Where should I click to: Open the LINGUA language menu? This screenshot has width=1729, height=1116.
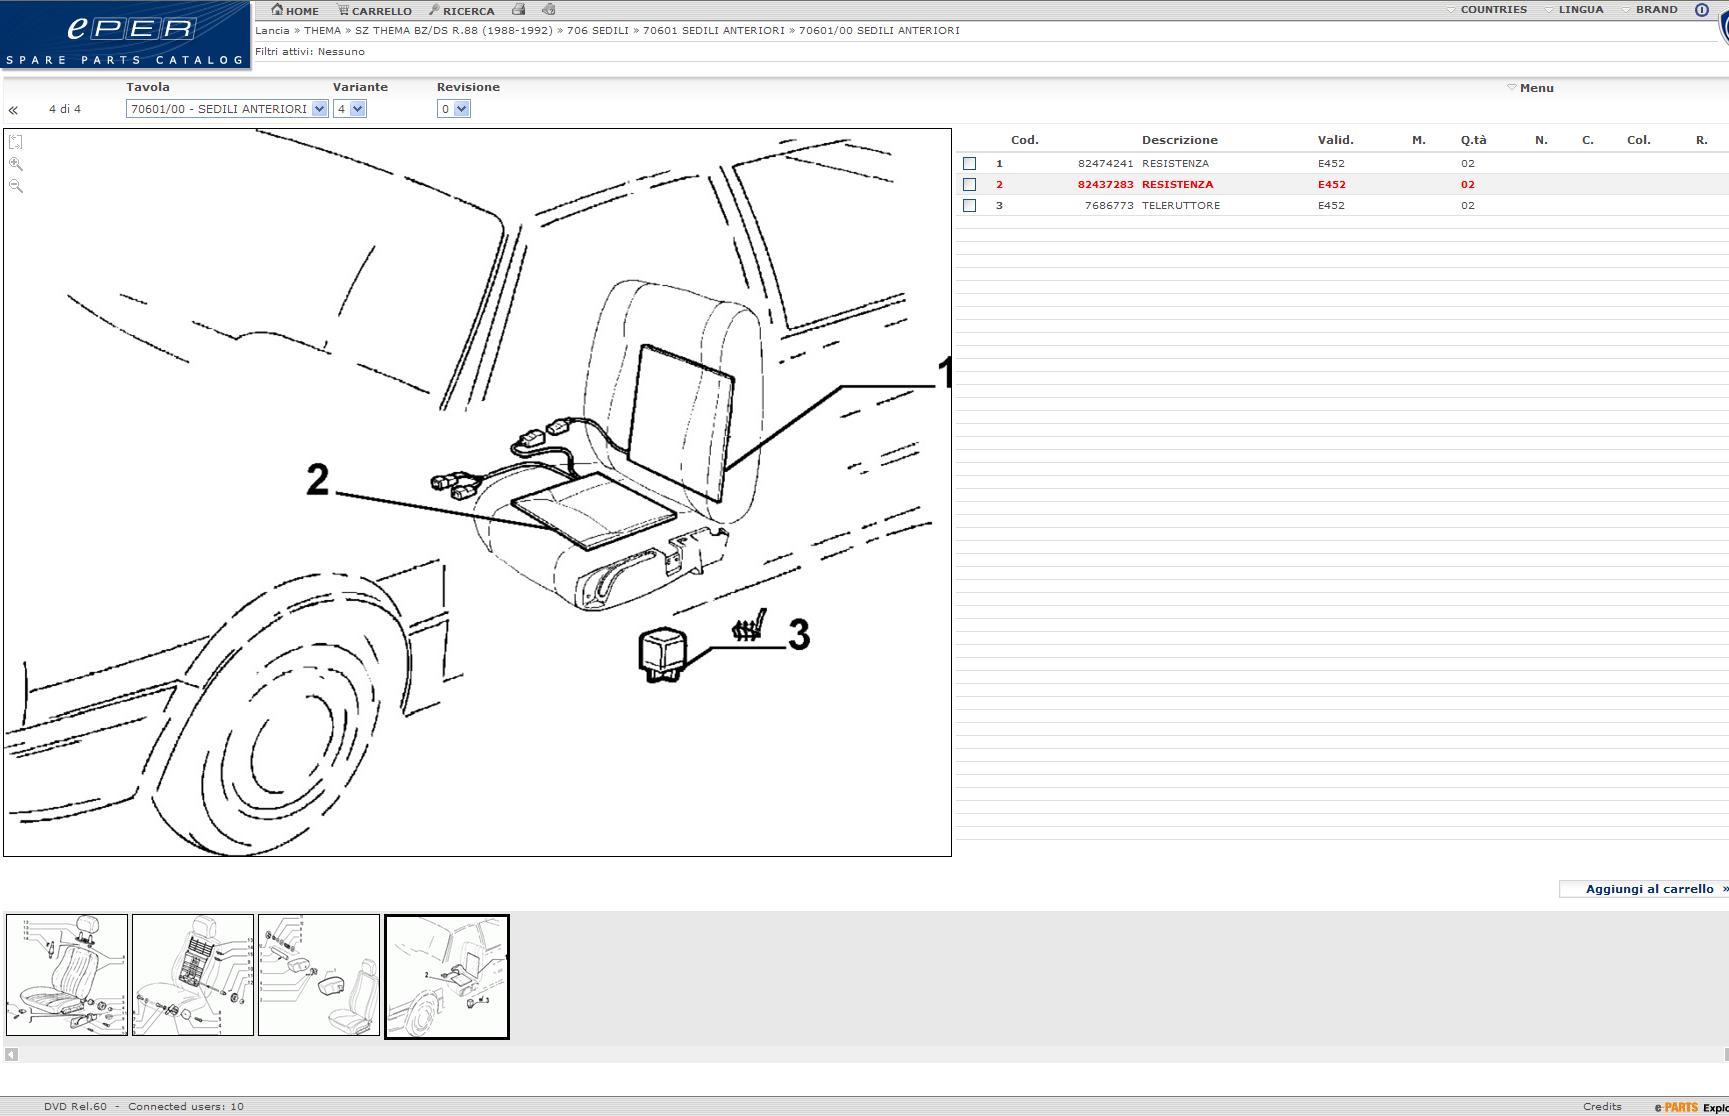pyautogui.click(x=1579, y=10)
